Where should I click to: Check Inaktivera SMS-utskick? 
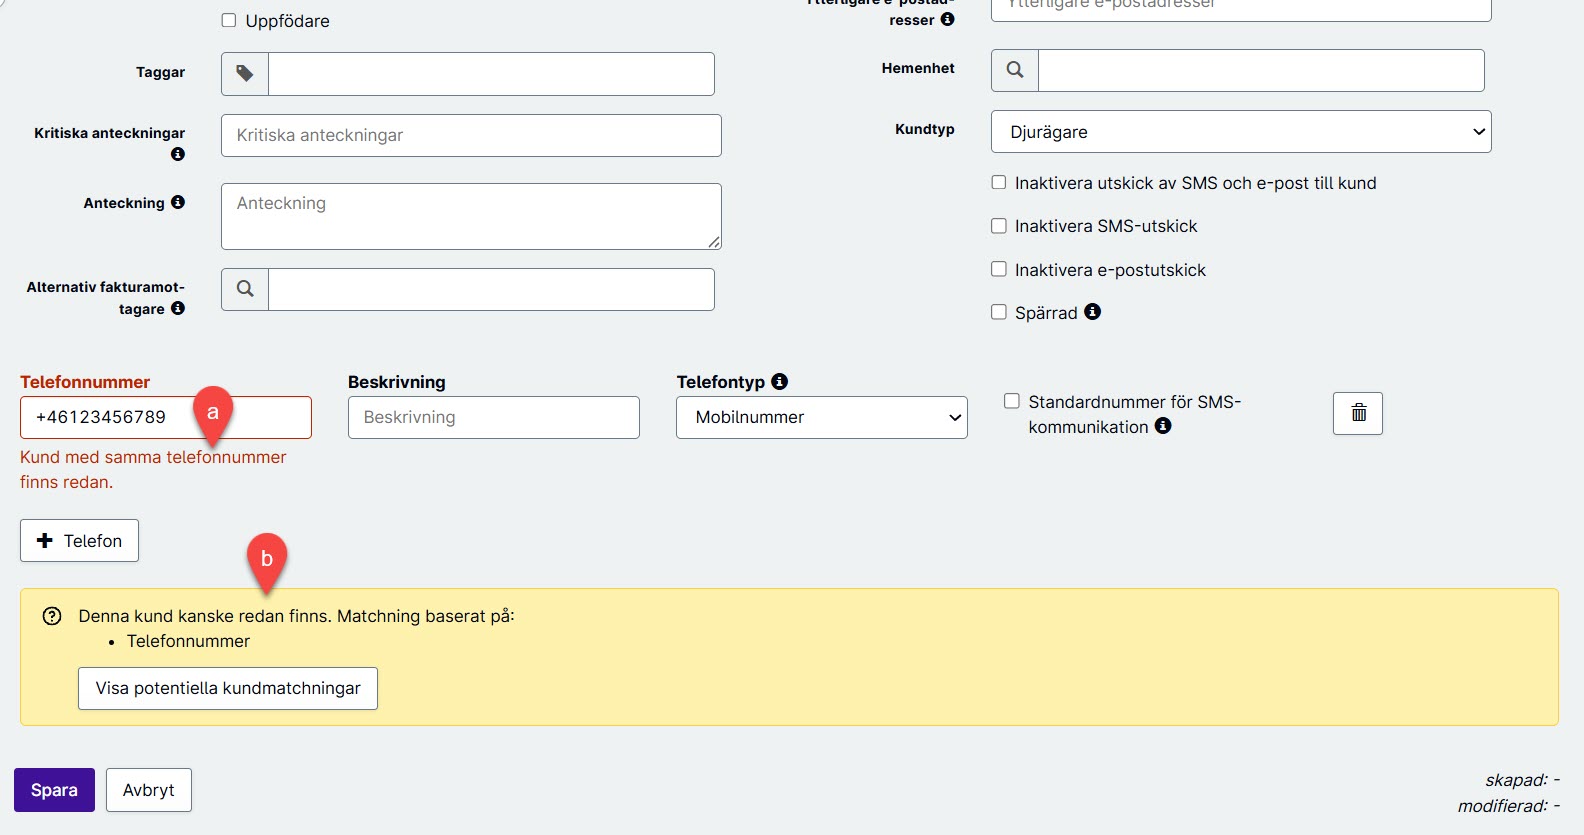coord(999,226)
